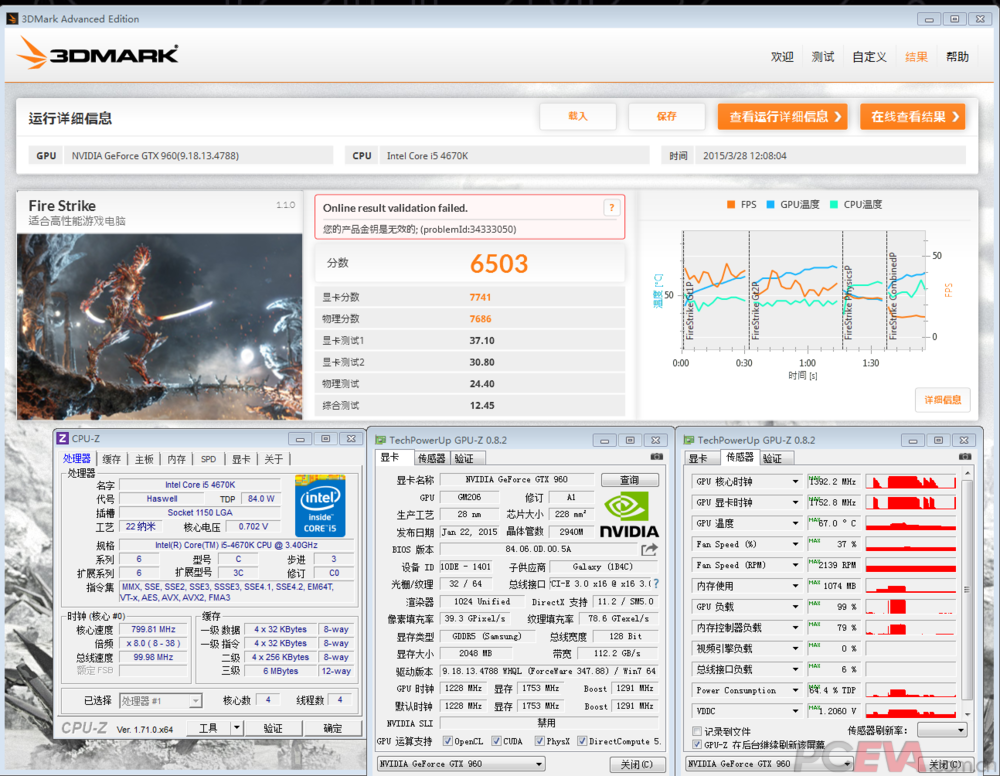The height and width of the screenshot is (776, 1000).
Task: Open the Fan Speed (RPM) sensor dropdown
Action: point(795,565)
